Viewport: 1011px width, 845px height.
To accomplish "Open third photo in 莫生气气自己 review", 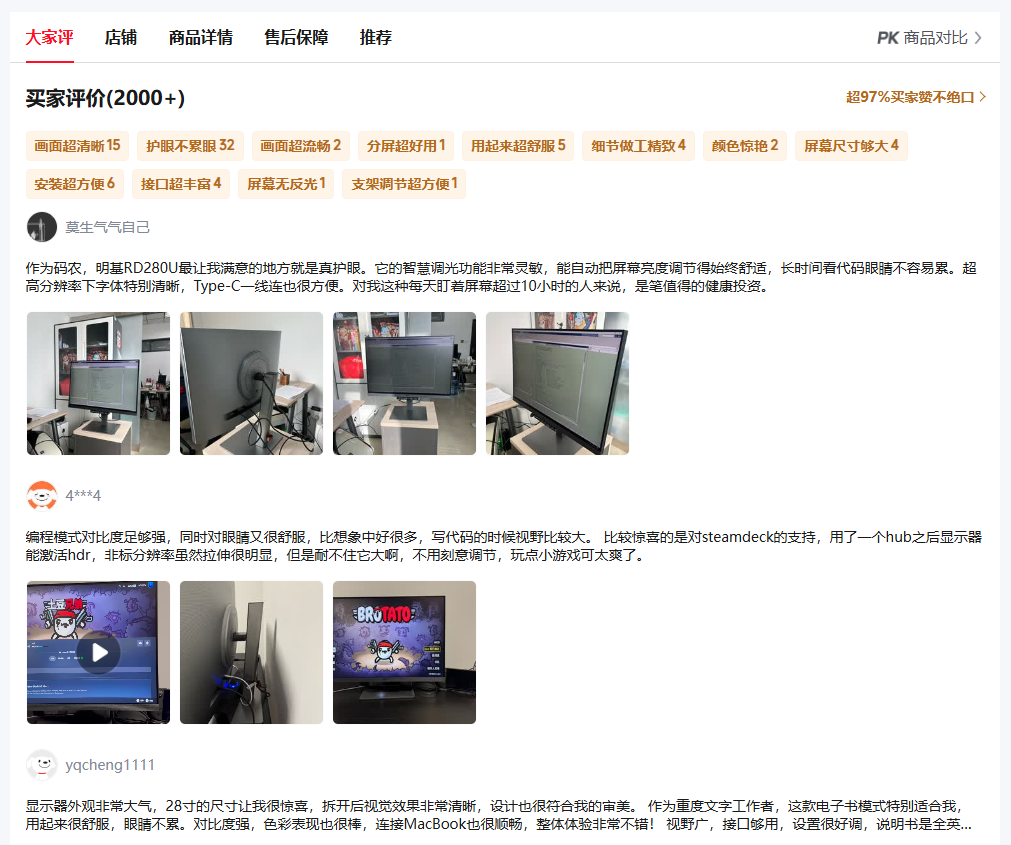I will (404, 384).
